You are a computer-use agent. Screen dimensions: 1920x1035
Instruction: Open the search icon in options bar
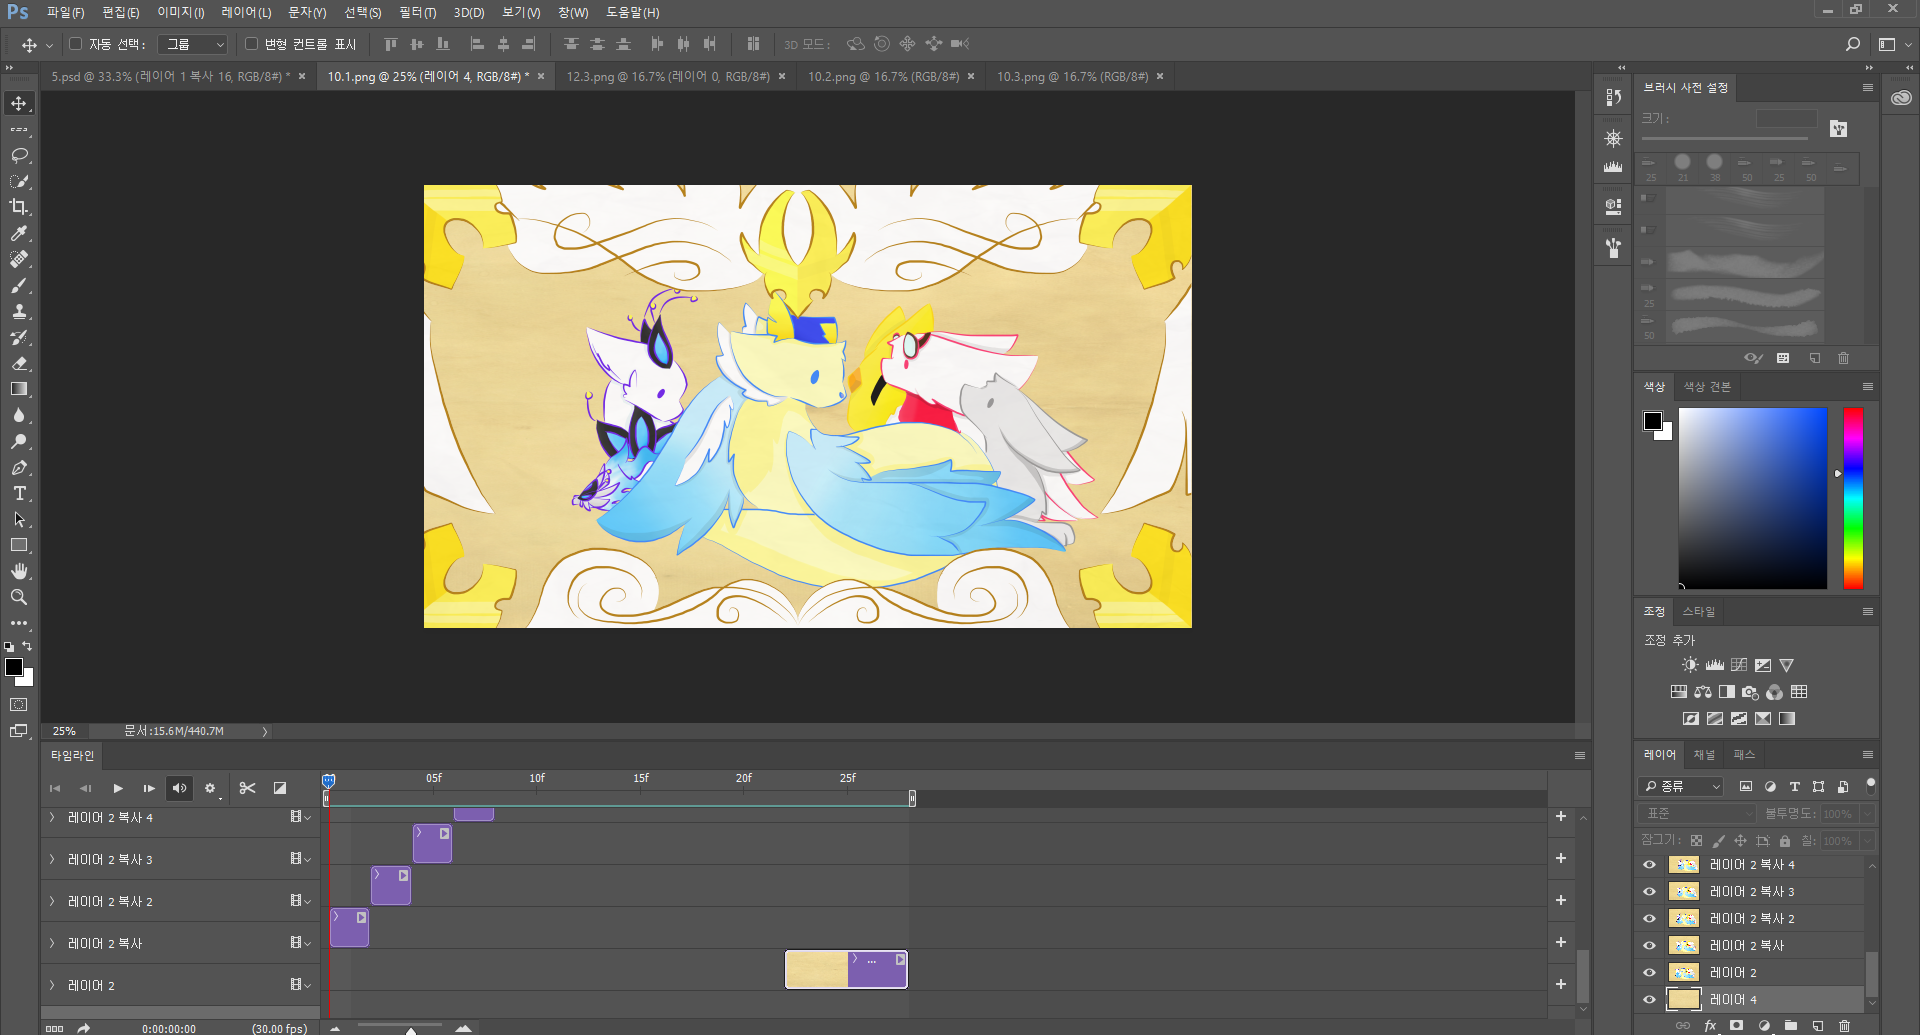(1853, 44)
